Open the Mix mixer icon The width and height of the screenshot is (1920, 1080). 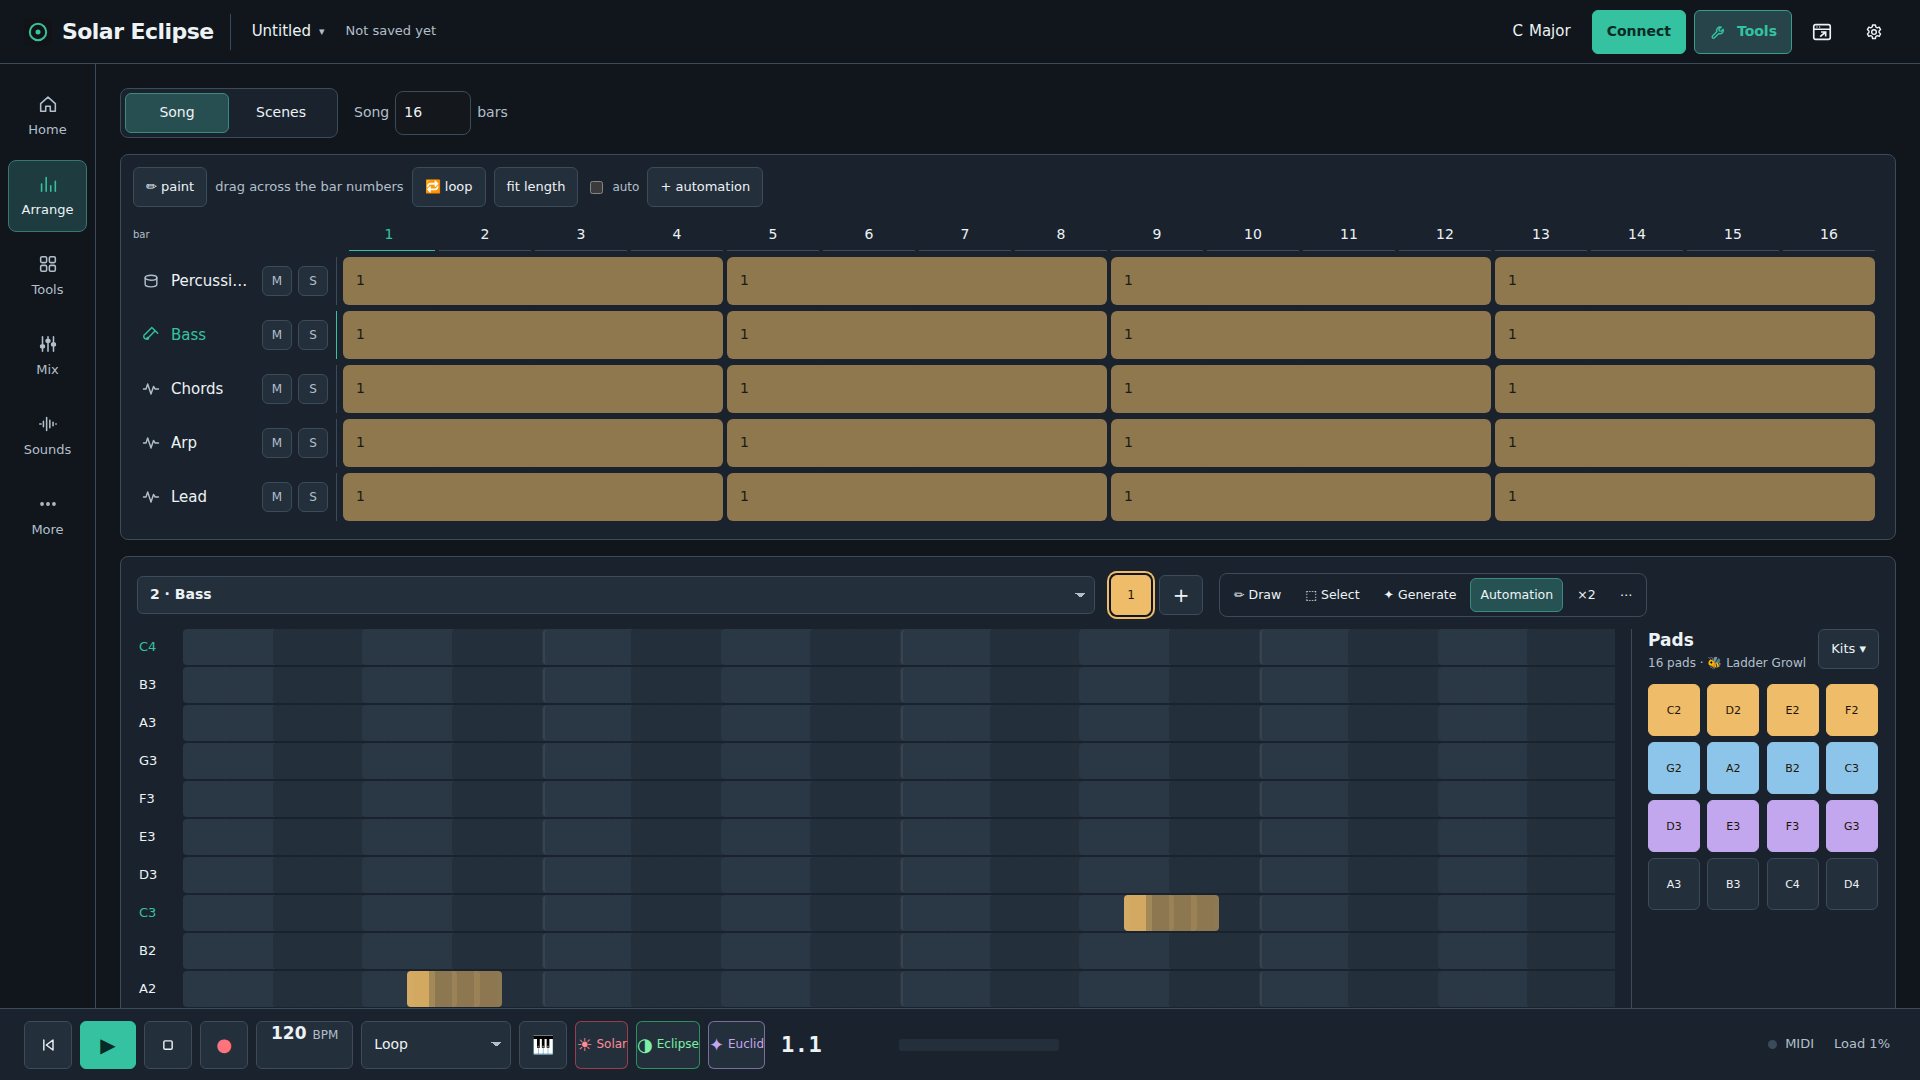pos(47,356)
